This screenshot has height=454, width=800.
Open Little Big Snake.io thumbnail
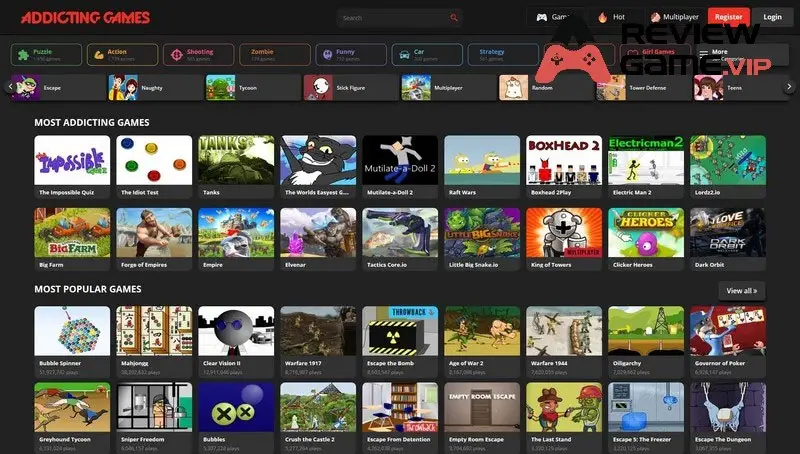point(482,233)
